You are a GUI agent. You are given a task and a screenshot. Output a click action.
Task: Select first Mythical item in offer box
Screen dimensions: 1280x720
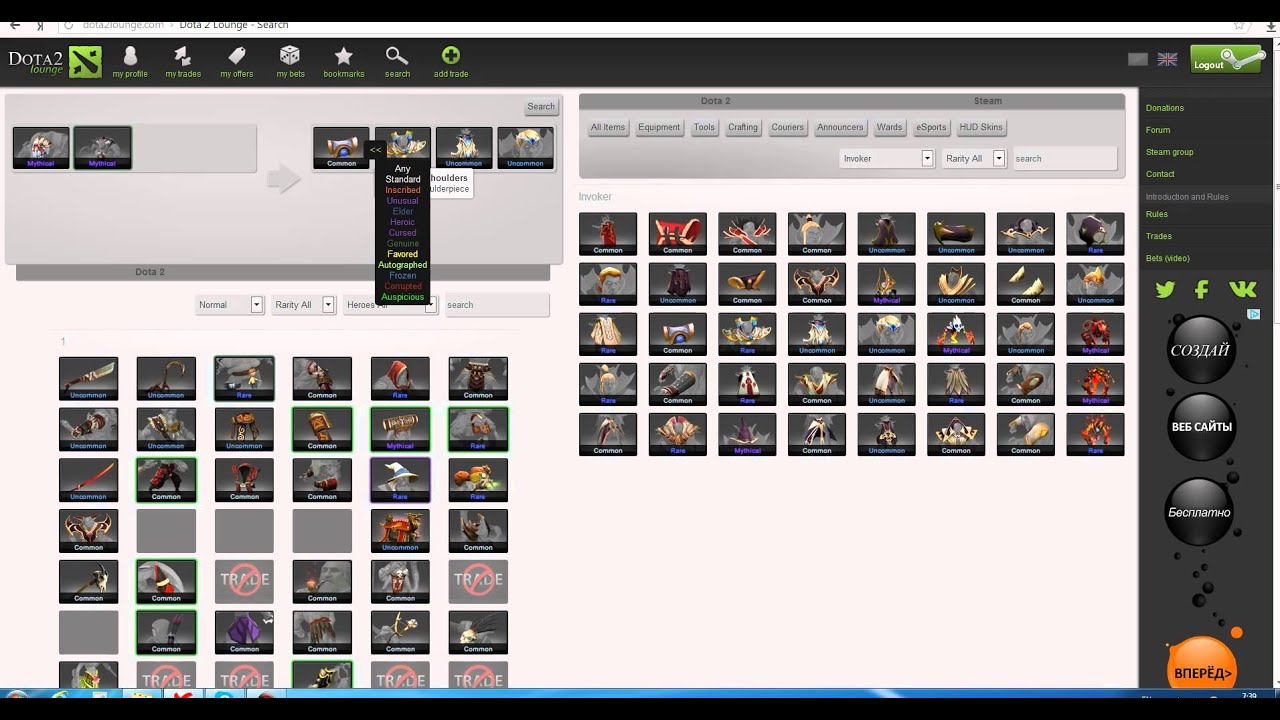(x=41, y=148)
